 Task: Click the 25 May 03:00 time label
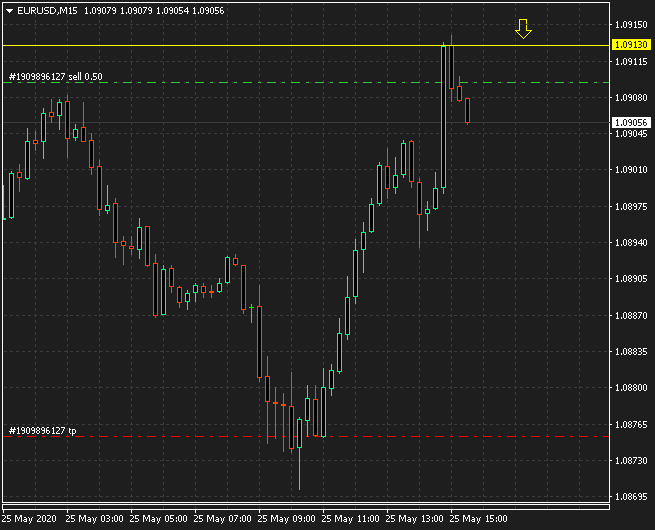coord(94,519)
